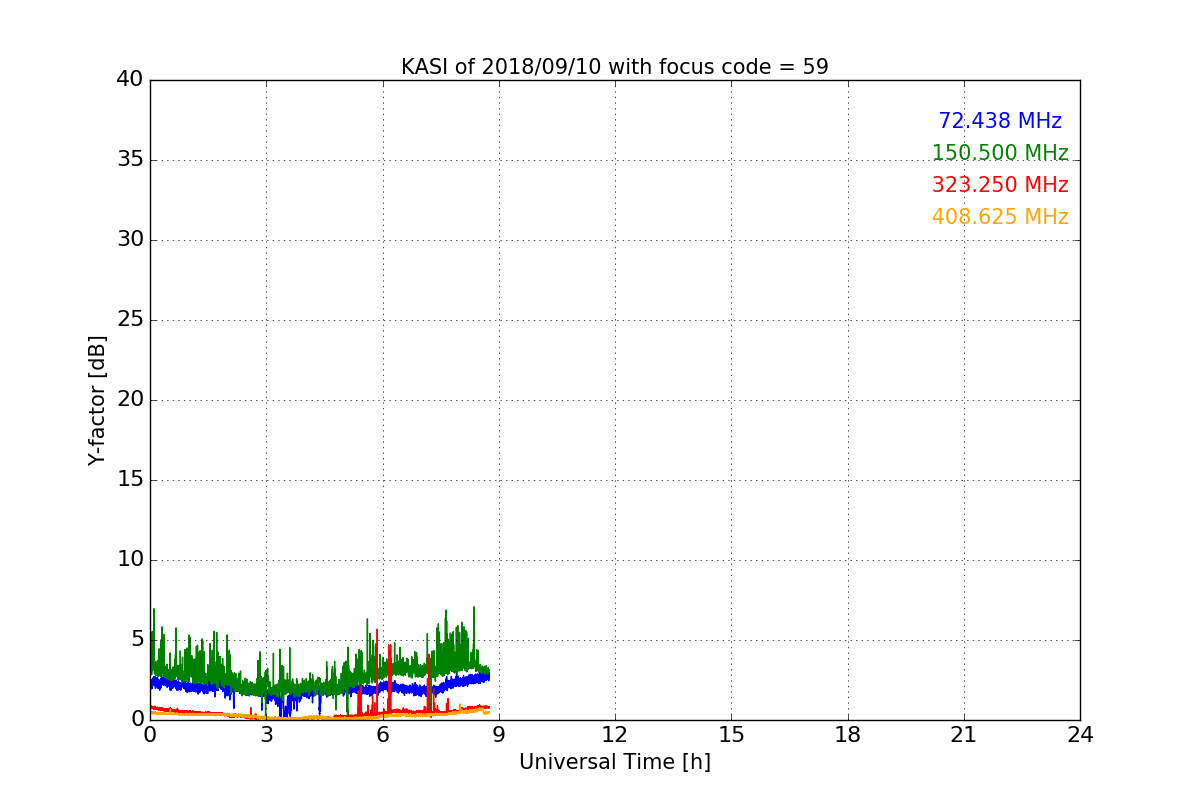Click the x-axis tick label 24
Image resolution: width=1200 pixels, height=800 pixels.
(x=1080, y=735)
